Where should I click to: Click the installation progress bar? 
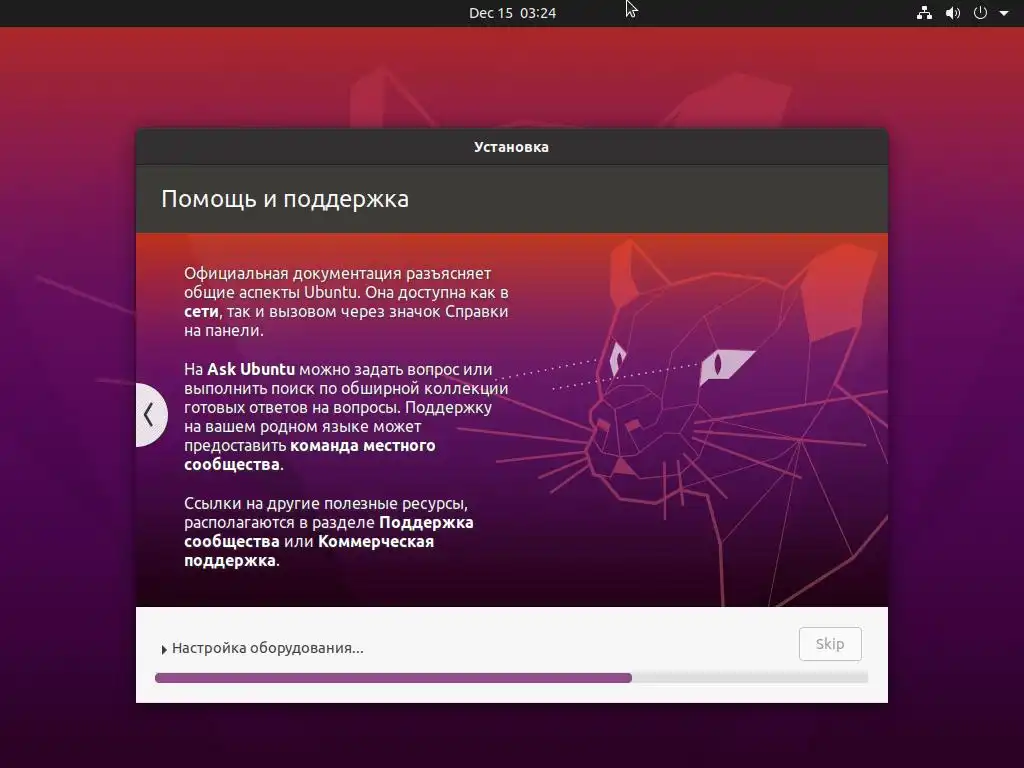pos(511,678)
